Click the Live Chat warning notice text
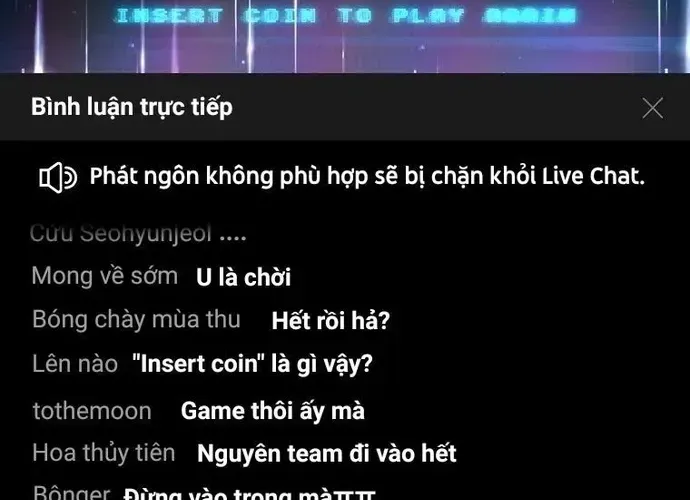The width and height of the screenshot is (690, 500). click(367, 176)
